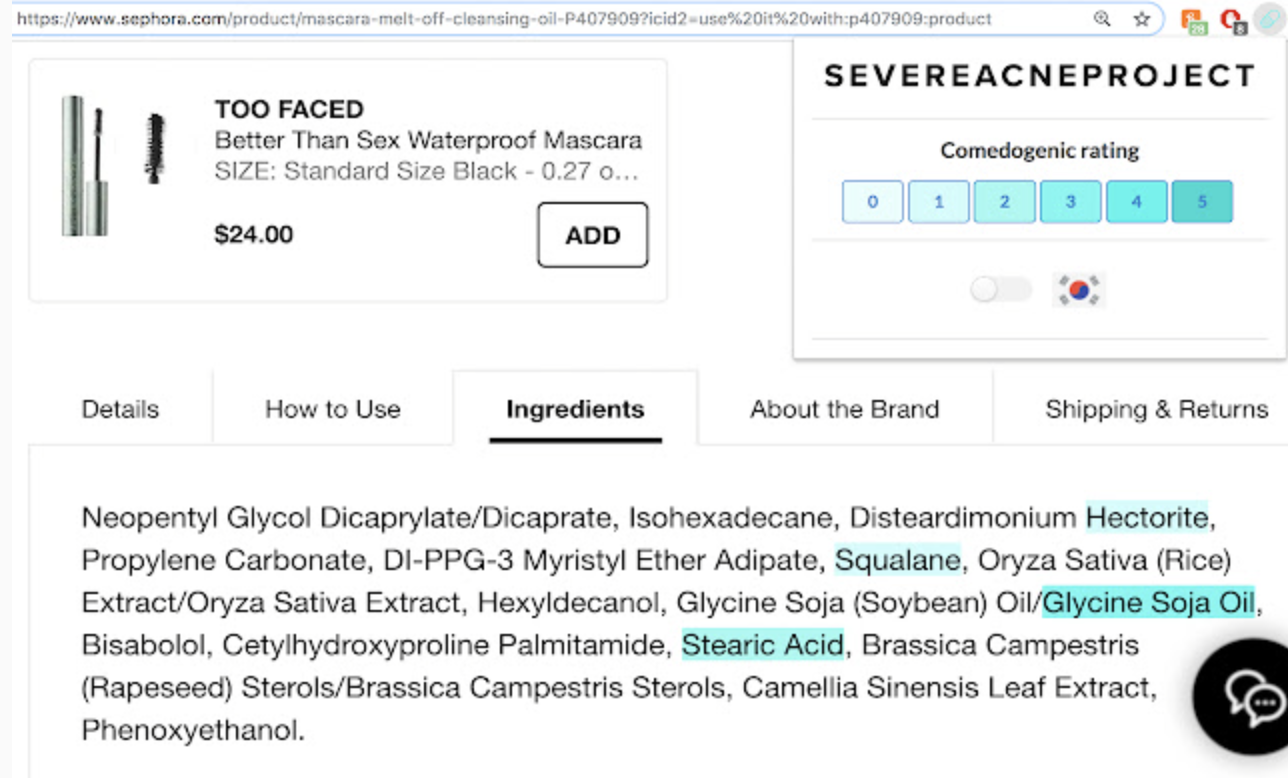Add the Too Faced mascara with ADD button
Screen dimensions: 1288x778
[593, 235]
